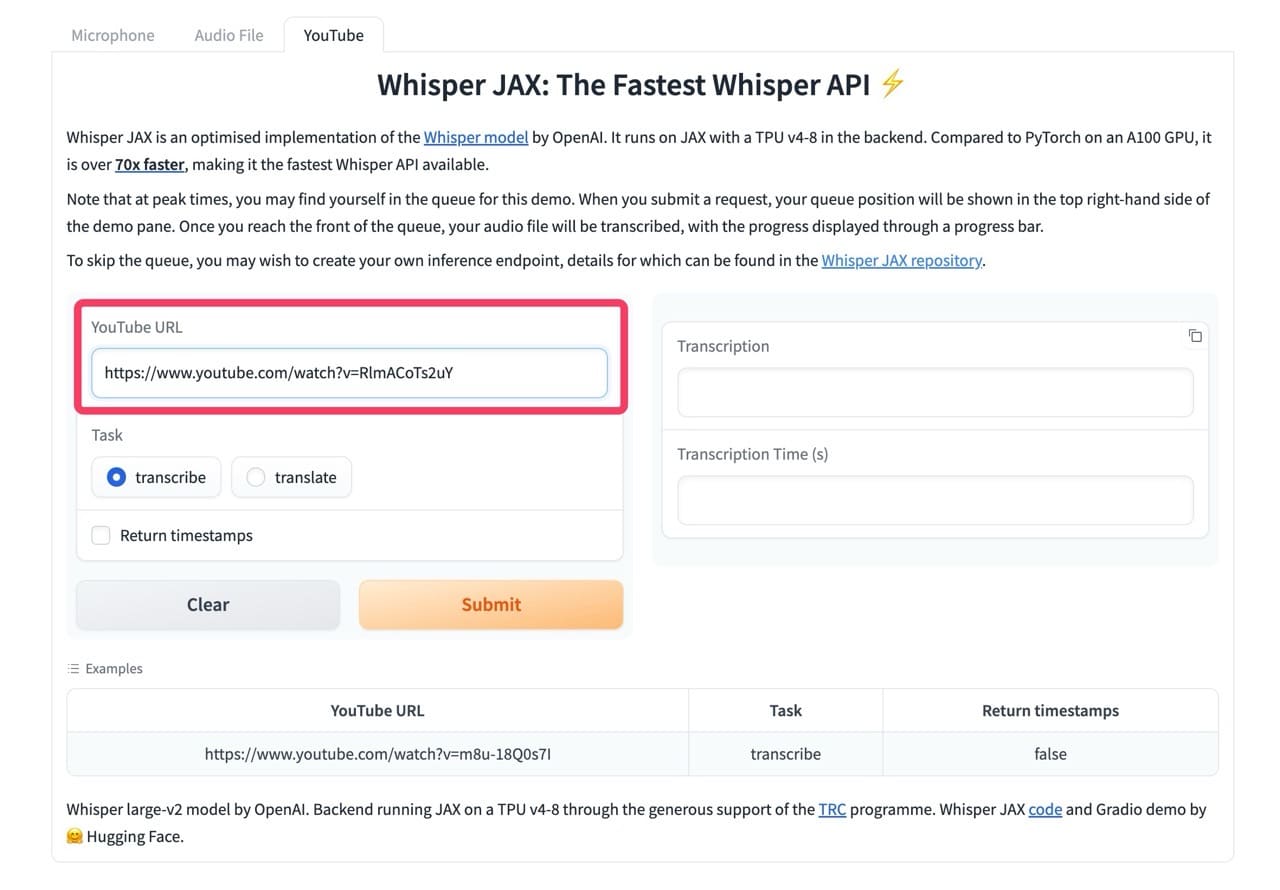
Task: Click the Transcription Time (s) field
Action: click(x=935, y=500)
